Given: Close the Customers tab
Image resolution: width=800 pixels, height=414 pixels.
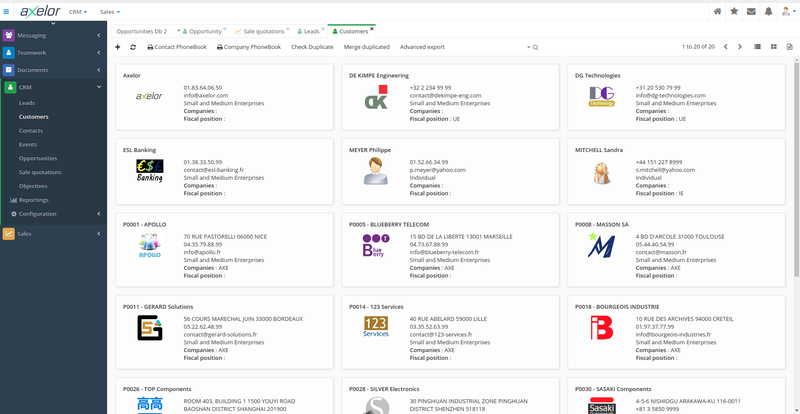Looking at the screenshot, I should click(372, 29).
